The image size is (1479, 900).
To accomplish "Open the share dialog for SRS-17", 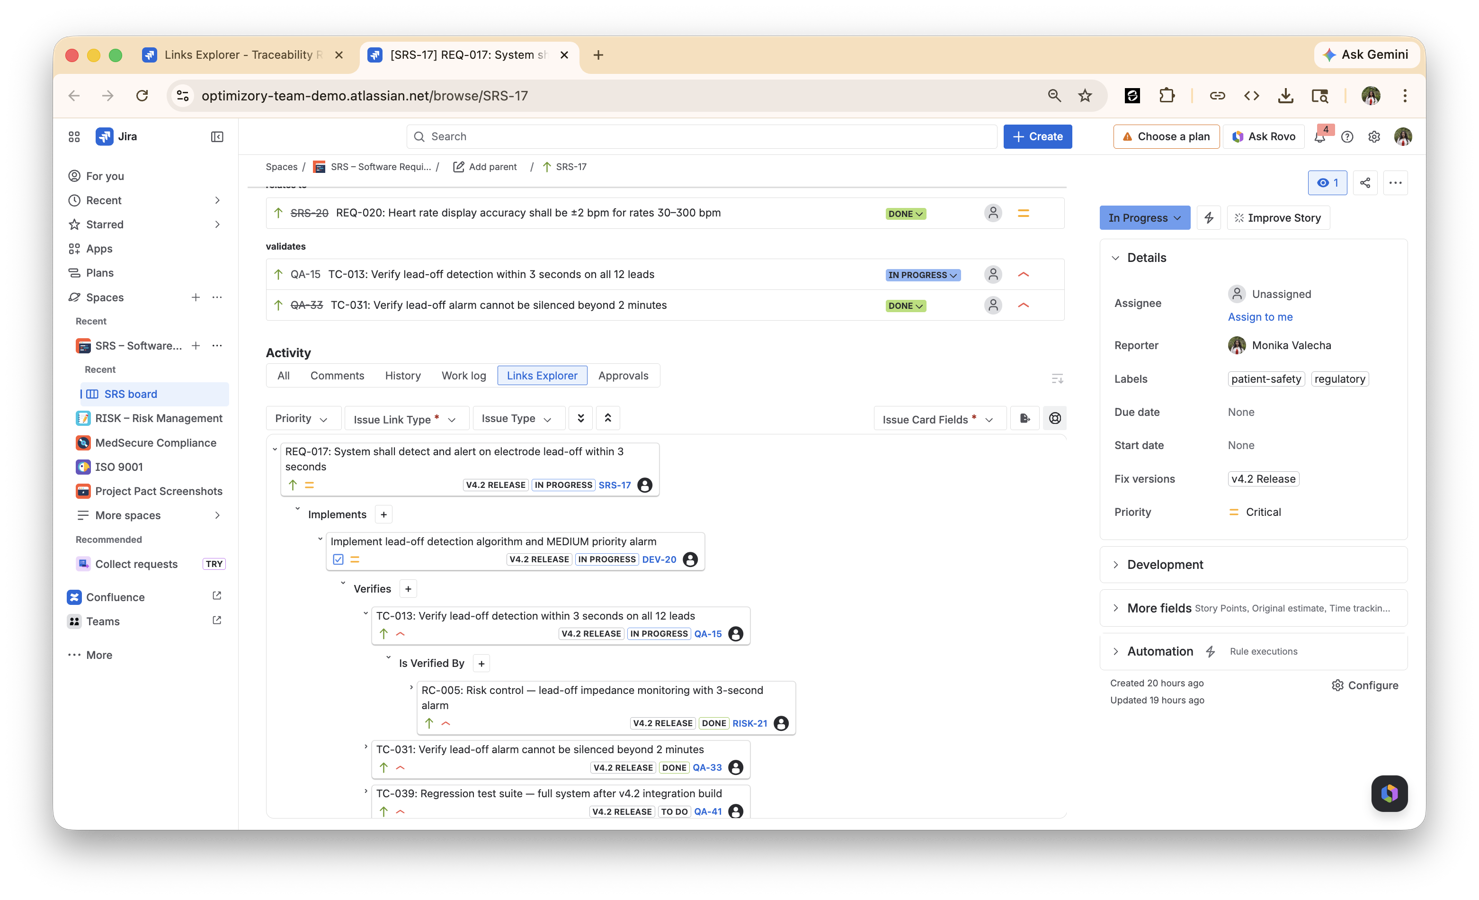I will point(1364,182).
